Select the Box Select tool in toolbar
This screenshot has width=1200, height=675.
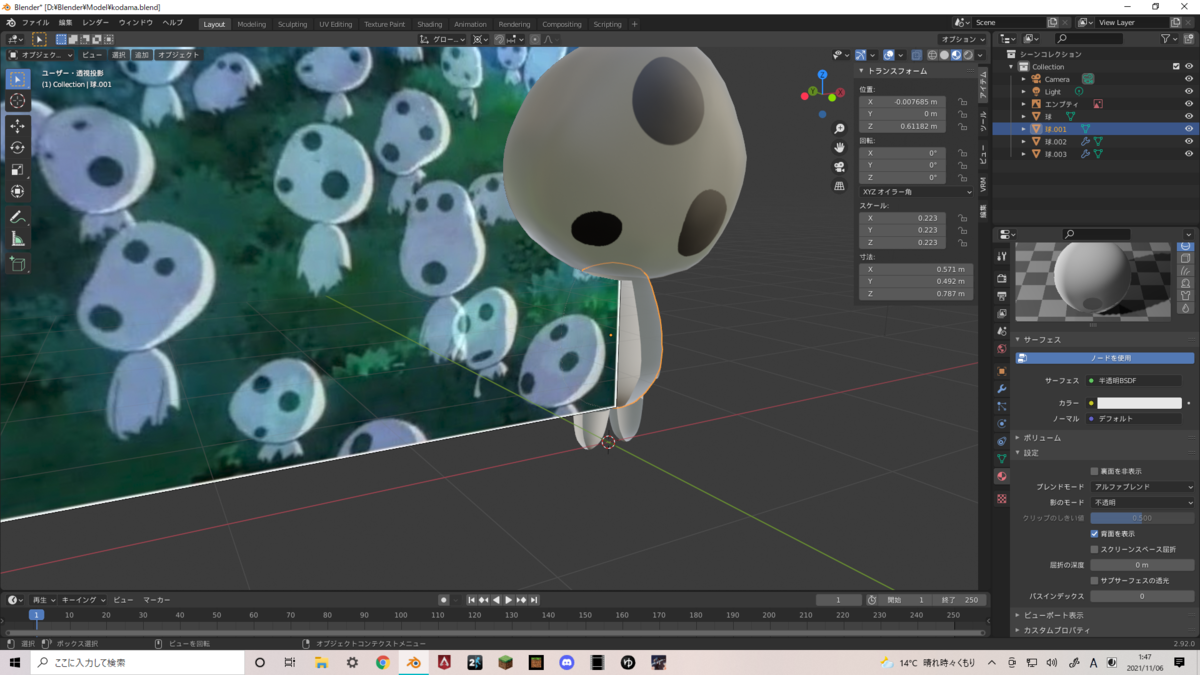(18, 79)
